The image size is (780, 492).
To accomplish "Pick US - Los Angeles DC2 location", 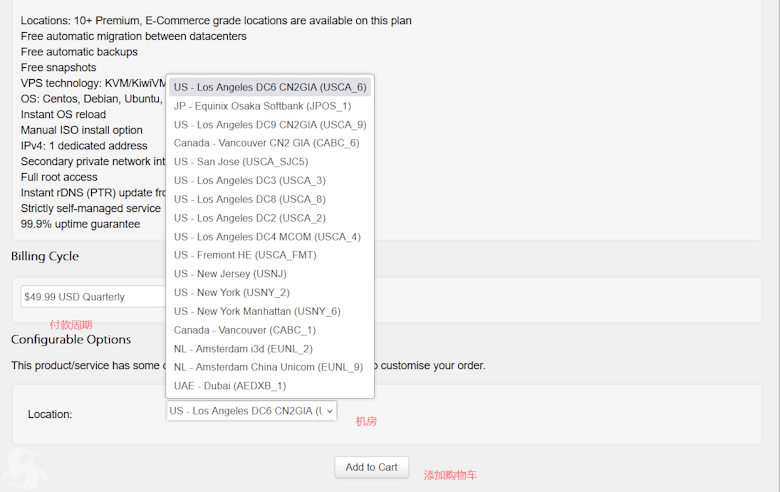I will click(249, 218).
